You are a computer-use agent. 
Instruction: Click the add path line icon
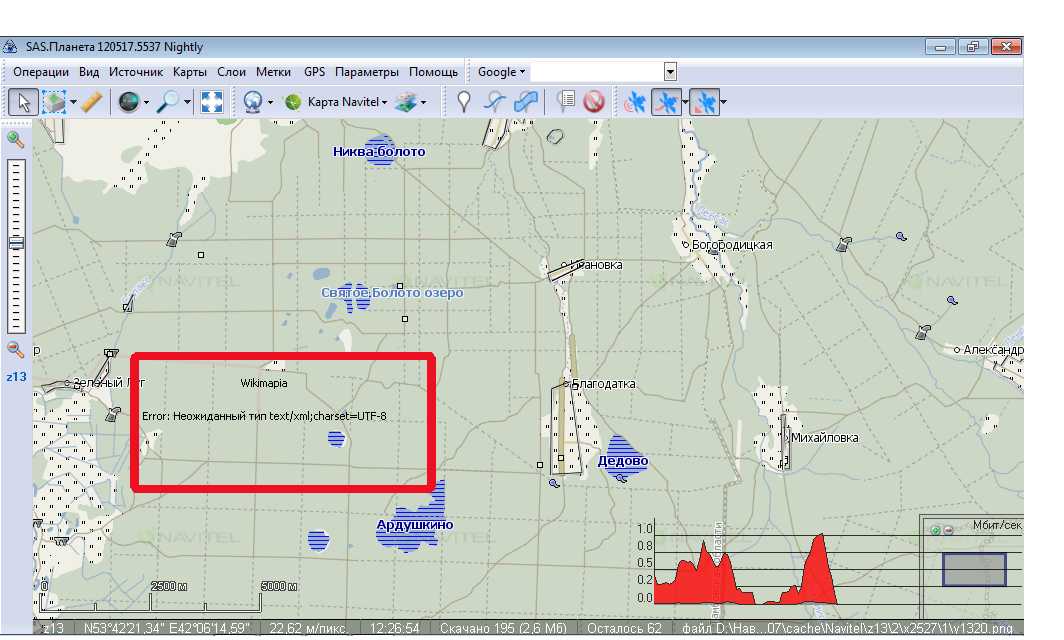point(495,102)
